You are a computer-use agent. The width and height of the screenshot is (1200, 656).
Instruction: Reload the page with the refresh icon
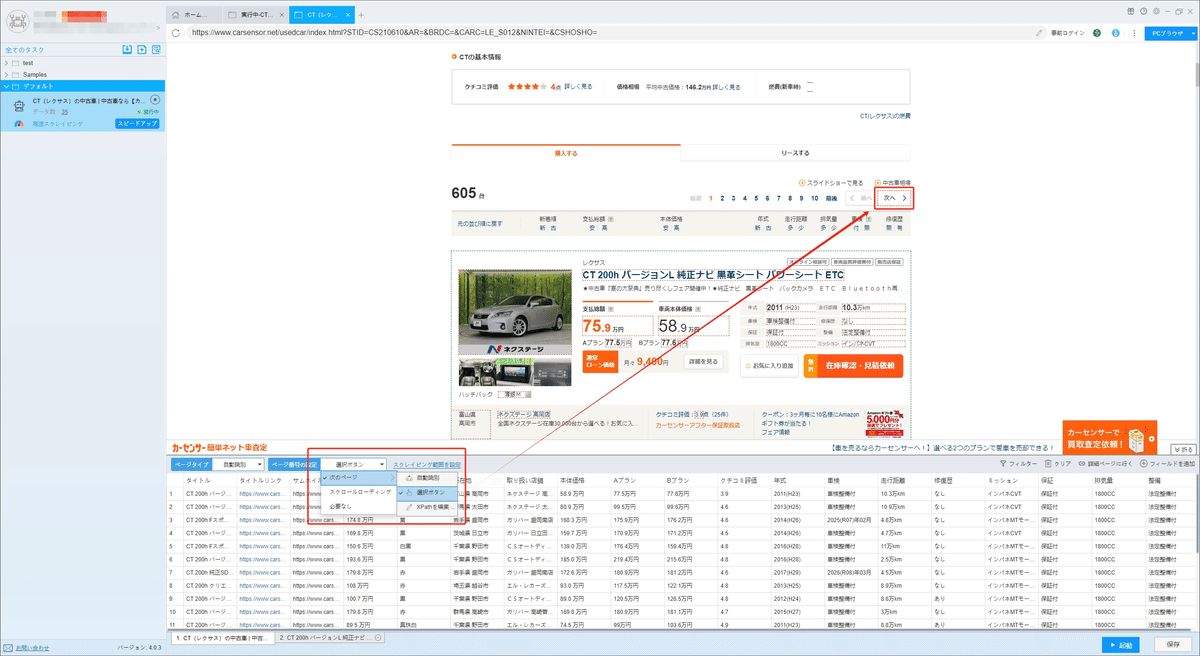177,33
